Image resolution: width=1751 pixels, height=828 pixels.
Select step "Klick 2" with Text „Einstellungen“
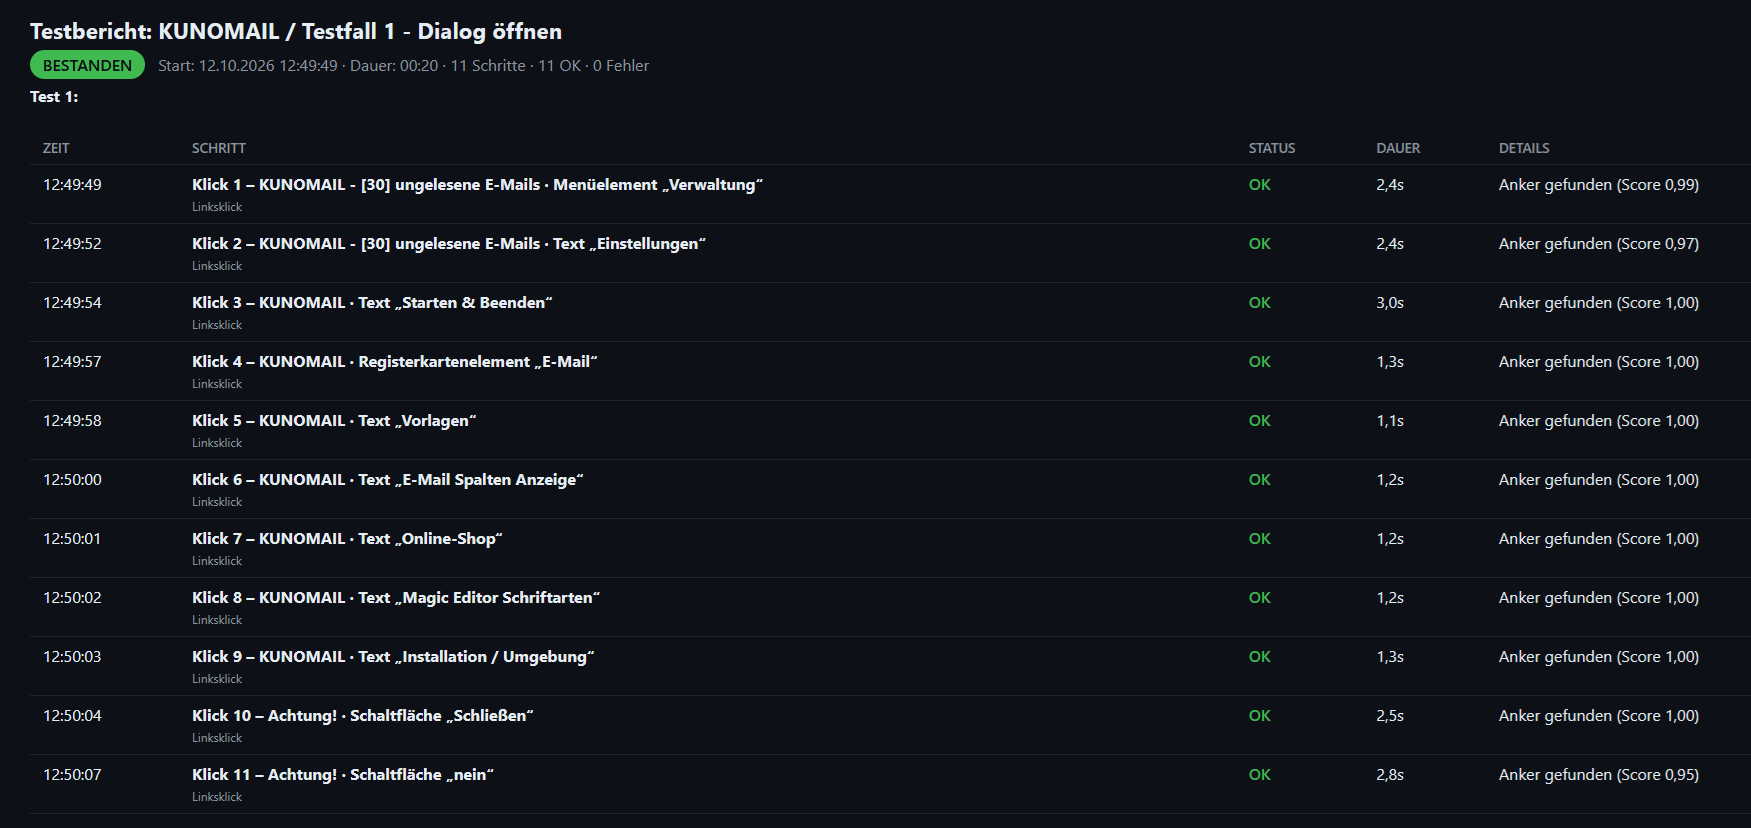point(449,244)
